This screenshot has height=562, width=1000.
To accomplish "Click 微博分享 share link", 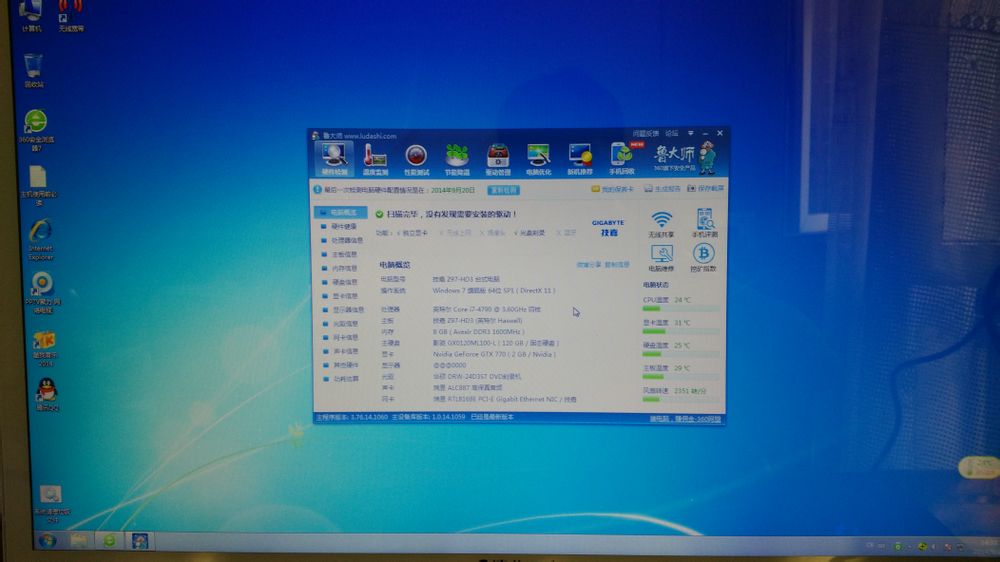I will [589, 265].
